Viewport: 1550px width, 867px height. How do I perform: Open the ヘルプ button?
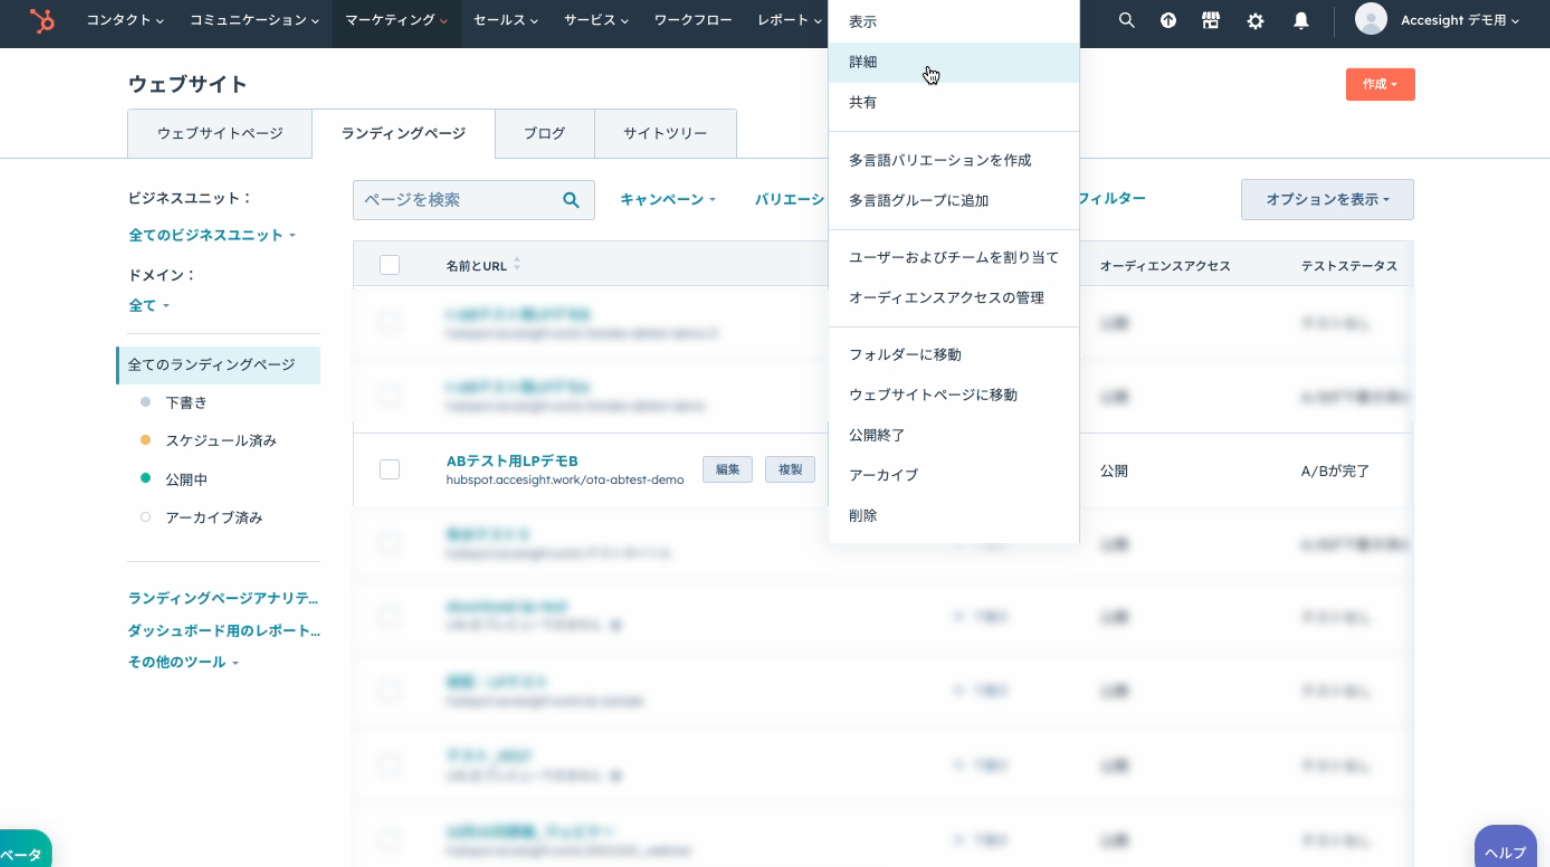(1505, 848)
